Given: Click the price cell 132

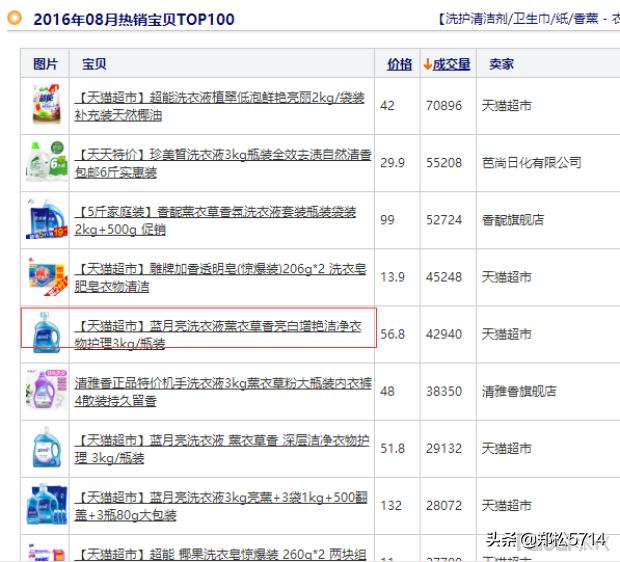Looking at the screenshot, I should tap(390, 505).
